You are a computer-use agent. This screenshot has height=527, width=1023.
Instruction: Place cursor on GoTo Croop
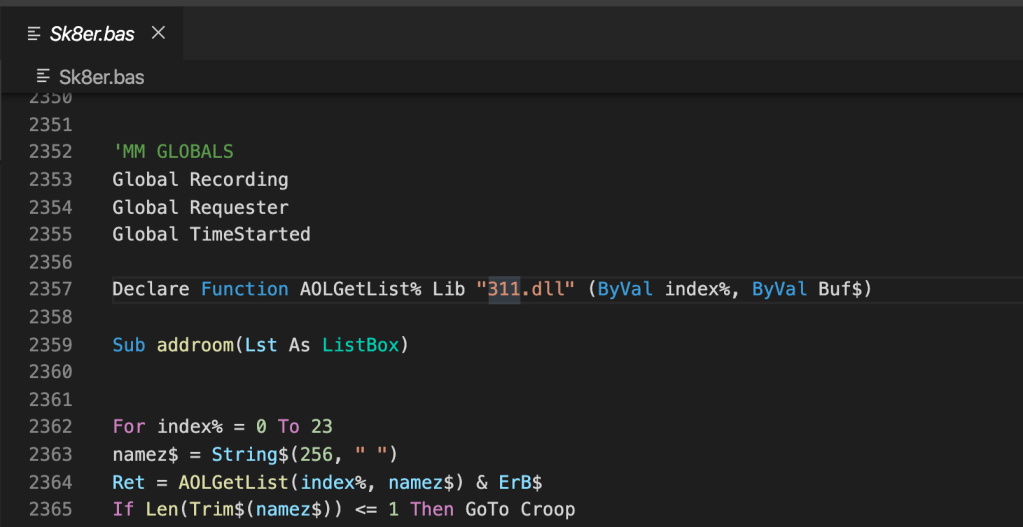click(520, 509)
